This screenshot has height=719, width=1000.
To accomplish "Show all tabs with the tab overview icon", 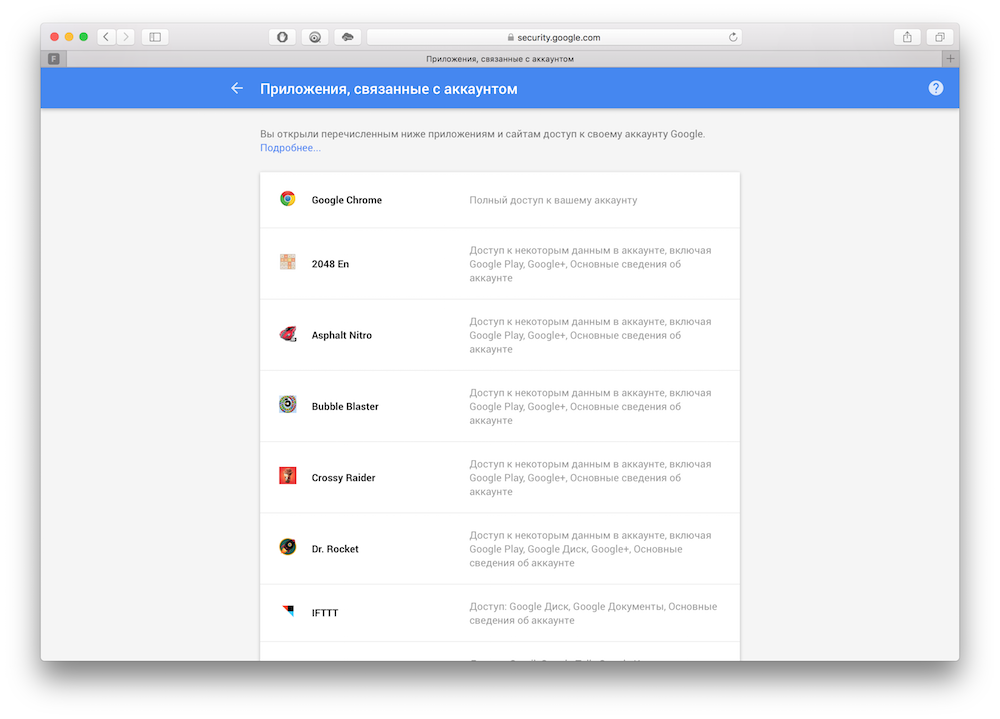I will tap(939, 37).
